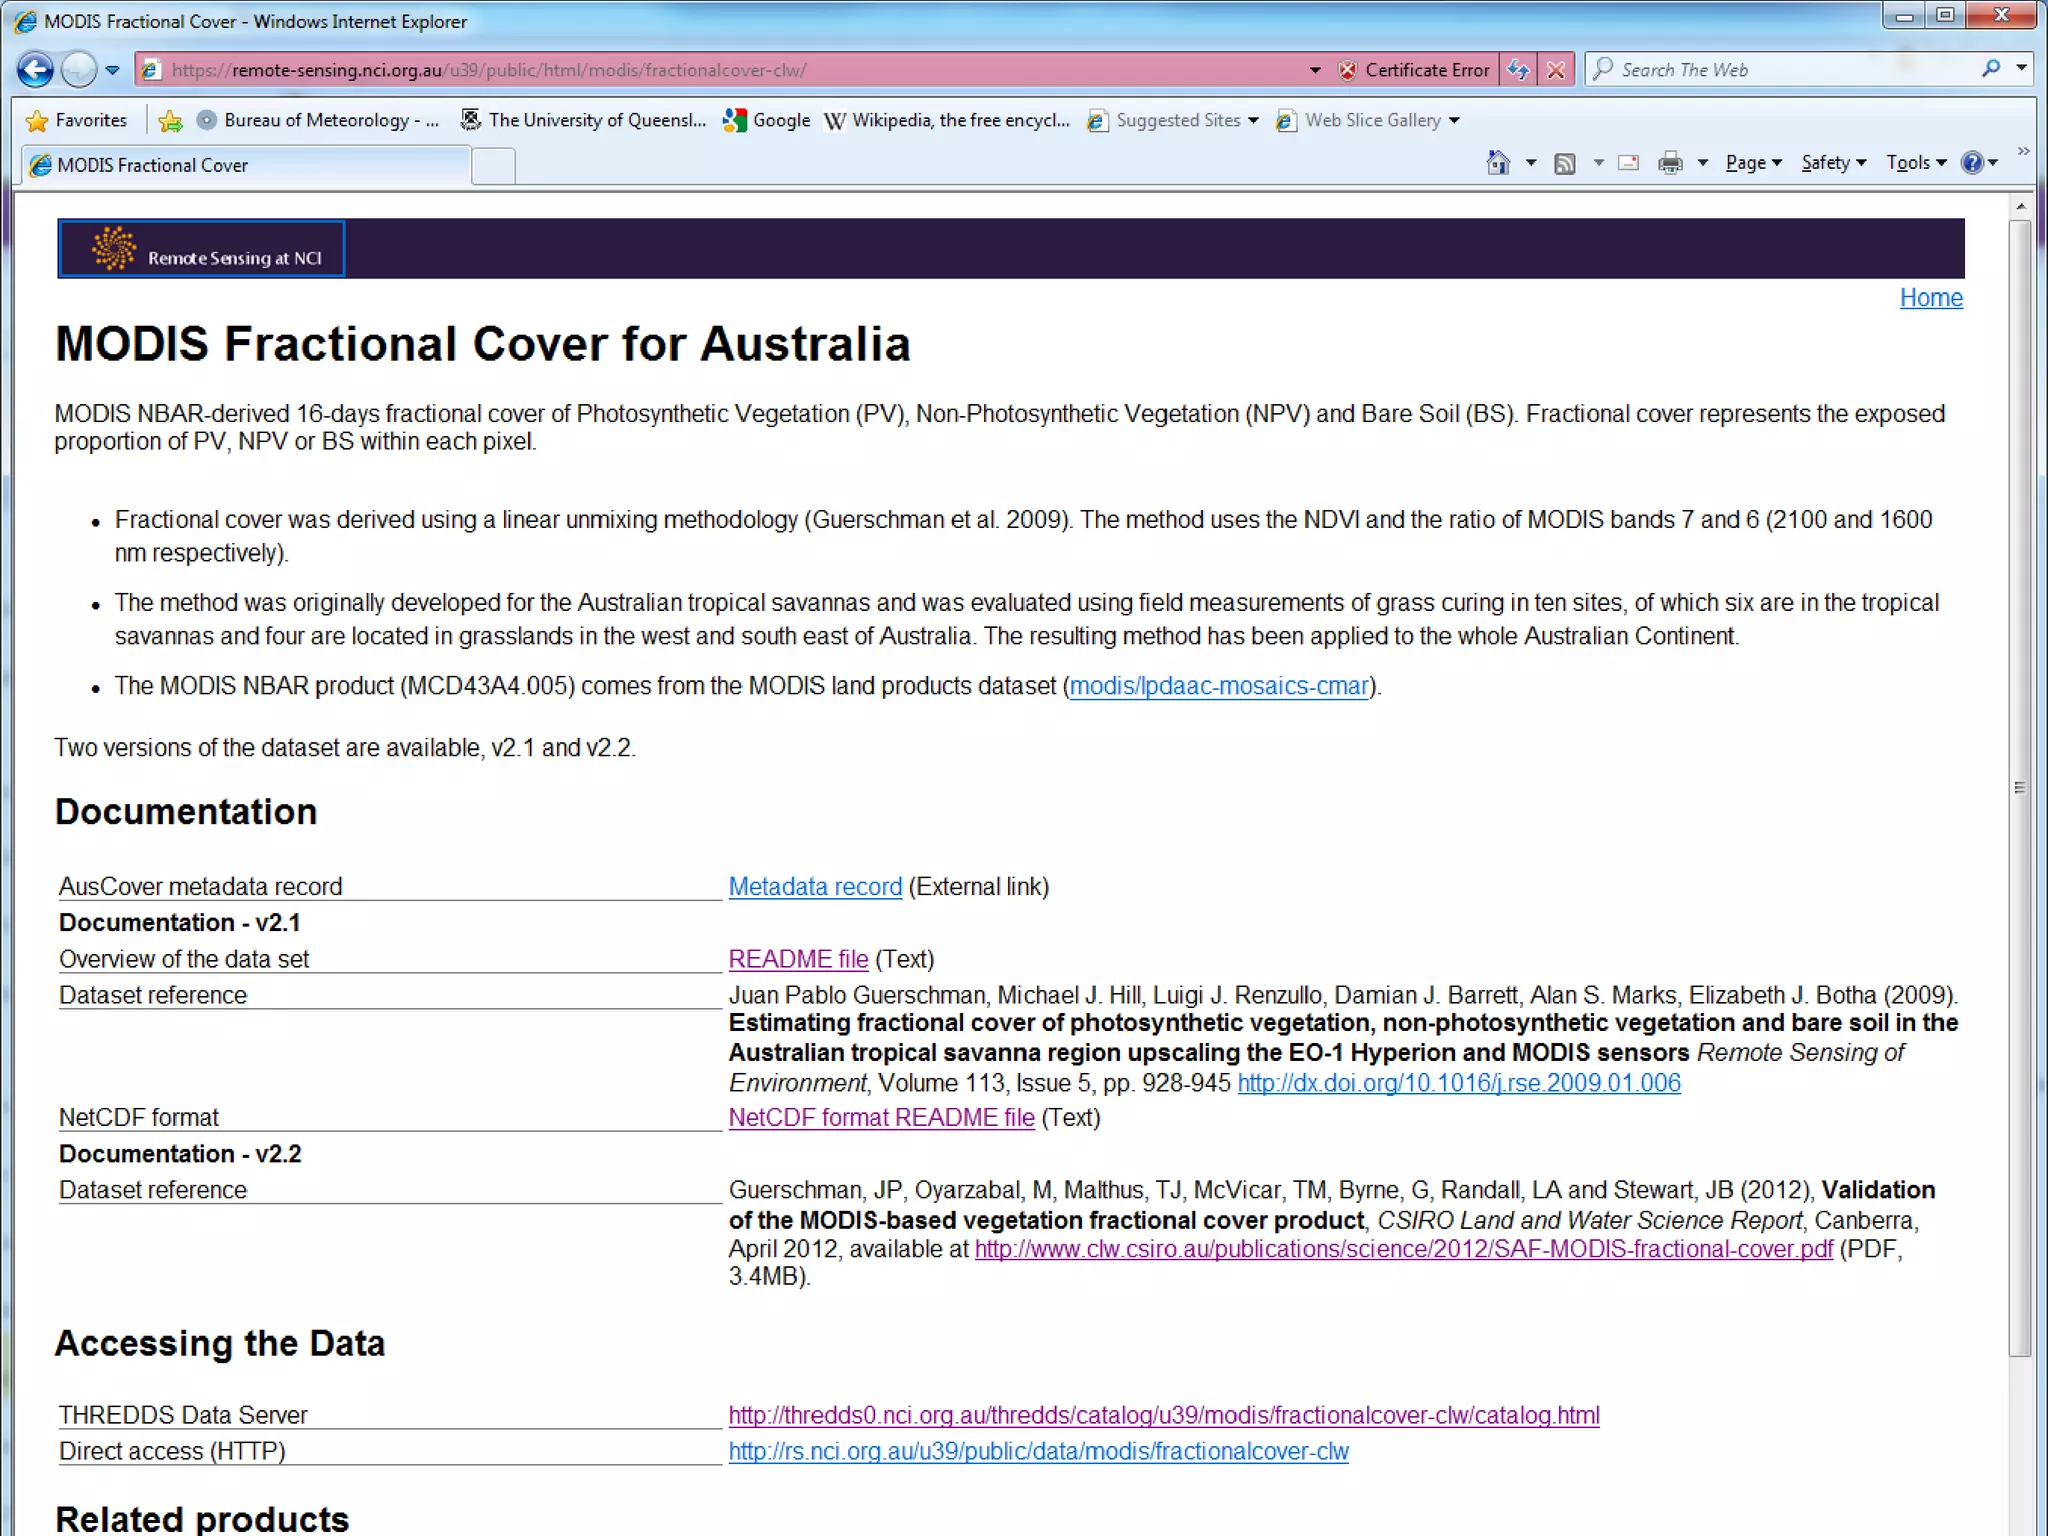Screen dimensions: 2048x1536
Task: Click the Refresh page icon
Action: (1518, 70)
